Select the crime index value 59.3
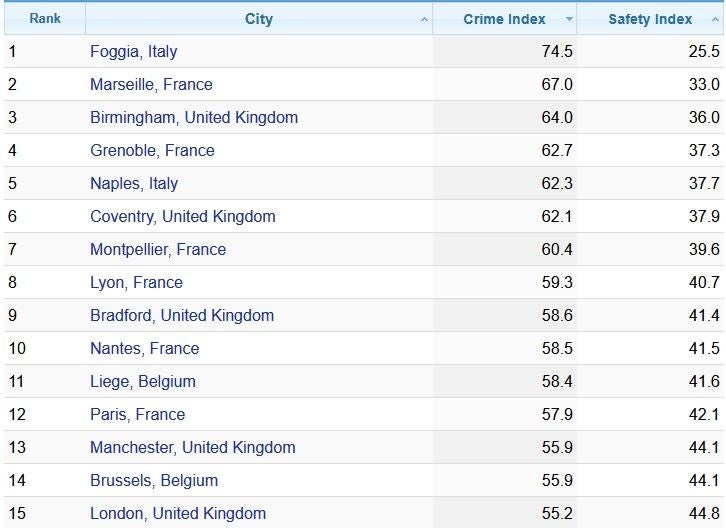 (557, 283)
